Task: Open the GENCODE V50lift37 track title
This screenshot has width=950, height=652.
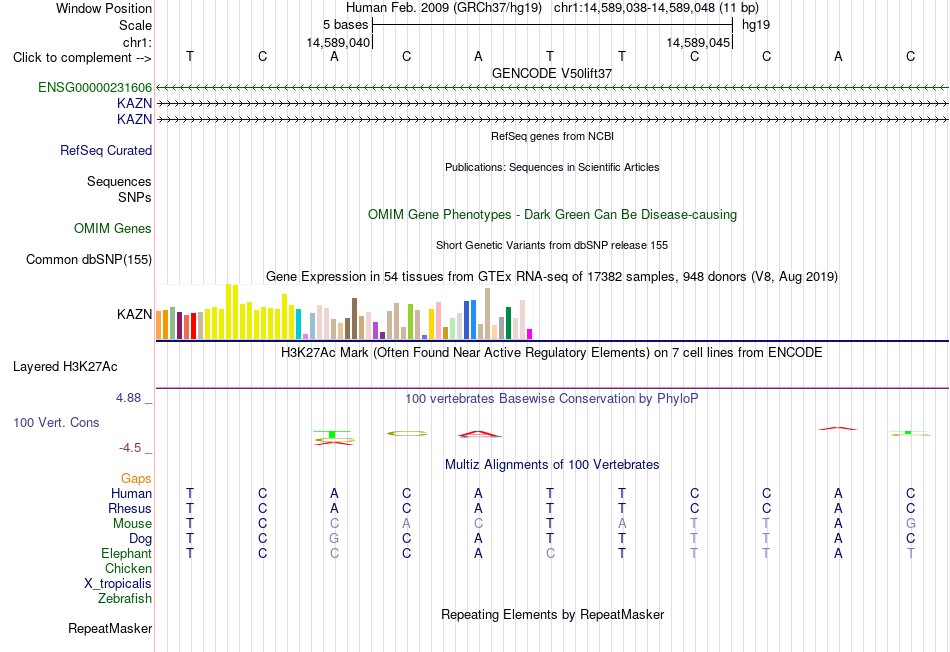Action: pos(552,73)
